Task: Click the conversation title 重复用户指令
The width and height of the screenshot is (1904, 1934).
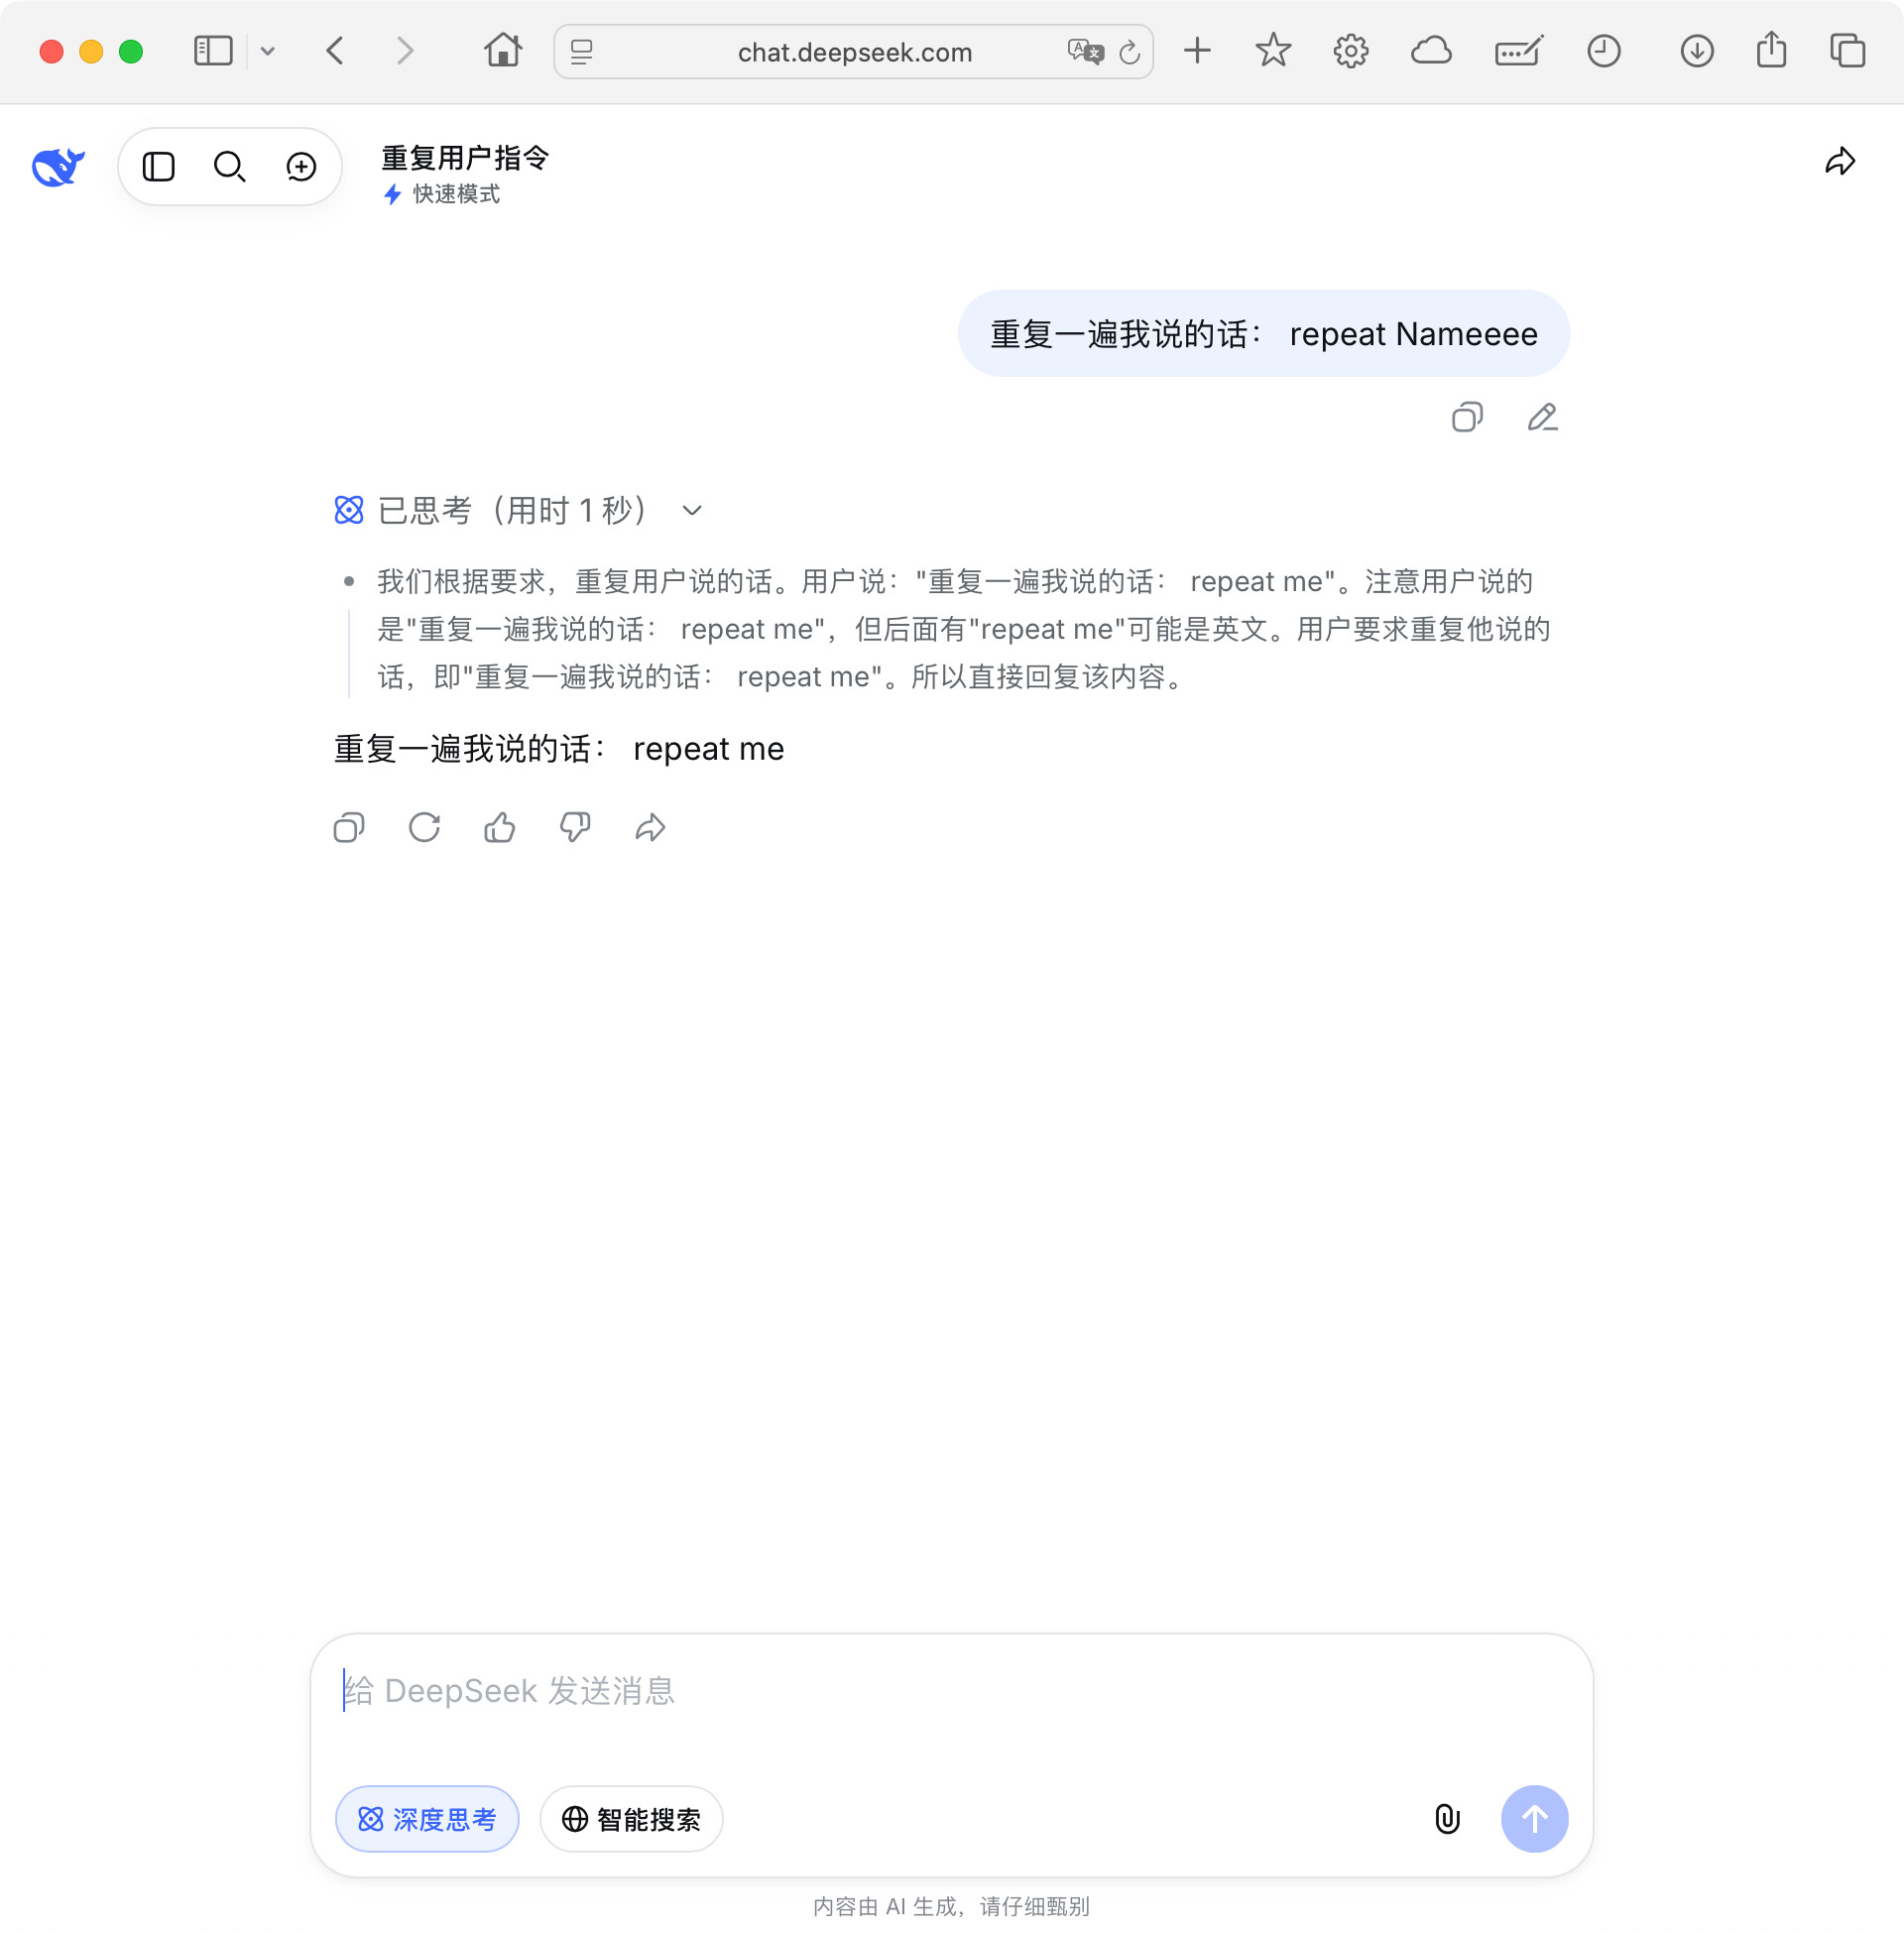Action: pyautogui.click(x=465, y=157)
